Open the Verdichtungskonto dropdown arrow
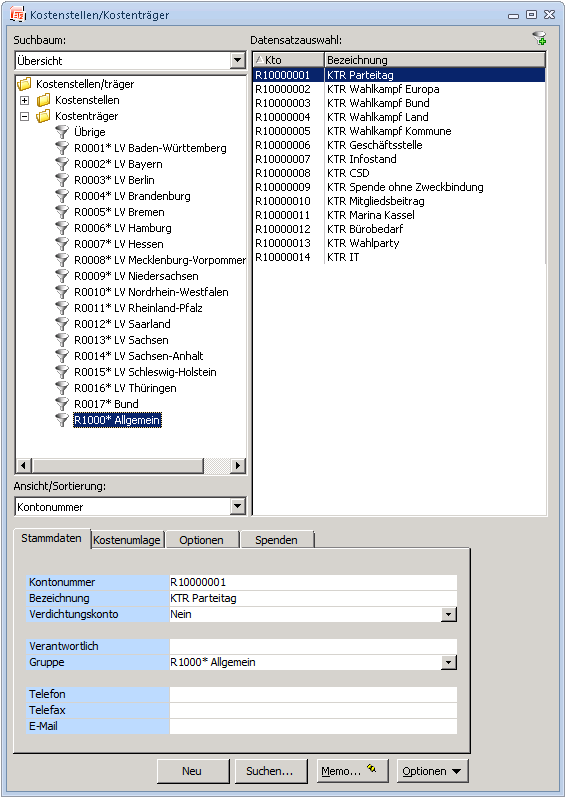This screenshot has width=566, height=797. (x=449, y=615)
